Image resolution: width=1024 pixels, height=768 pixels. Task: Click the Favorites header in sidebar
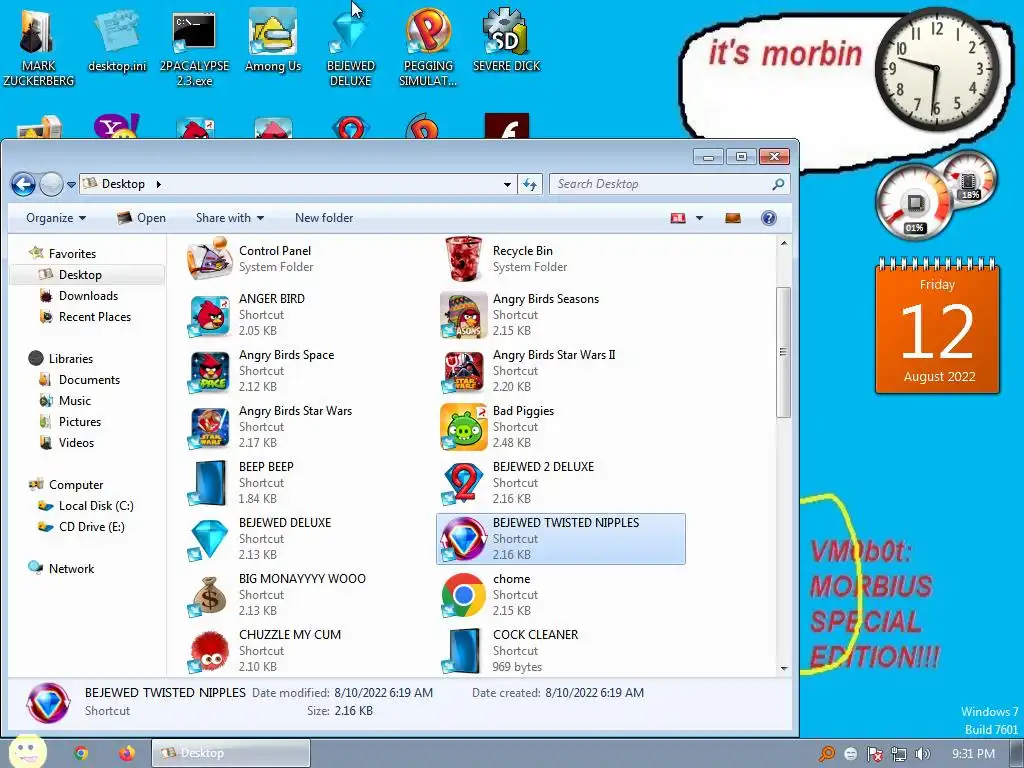72,253
